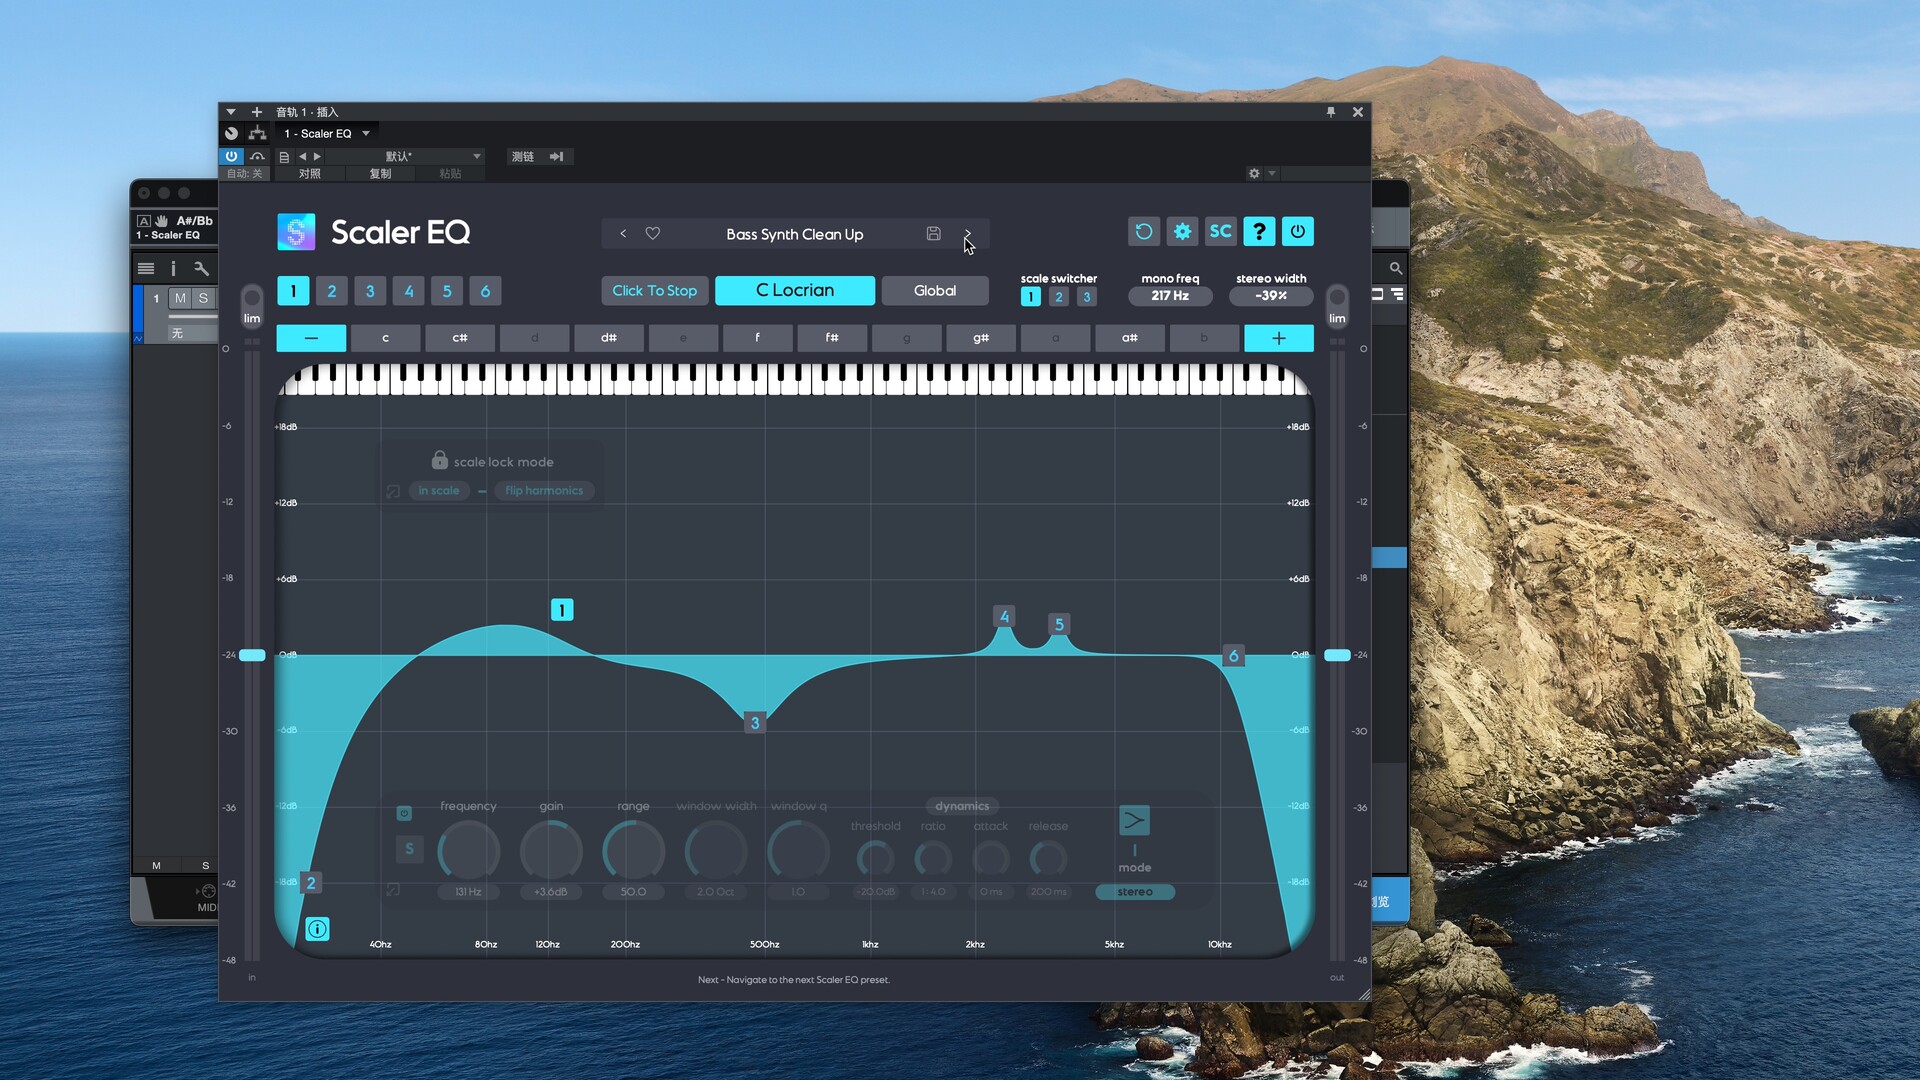The width and height of the screenshot is (1920, 1080).
Task: Click the reset icon in the Scaler EQ header
Action: tap(1143, 231)
